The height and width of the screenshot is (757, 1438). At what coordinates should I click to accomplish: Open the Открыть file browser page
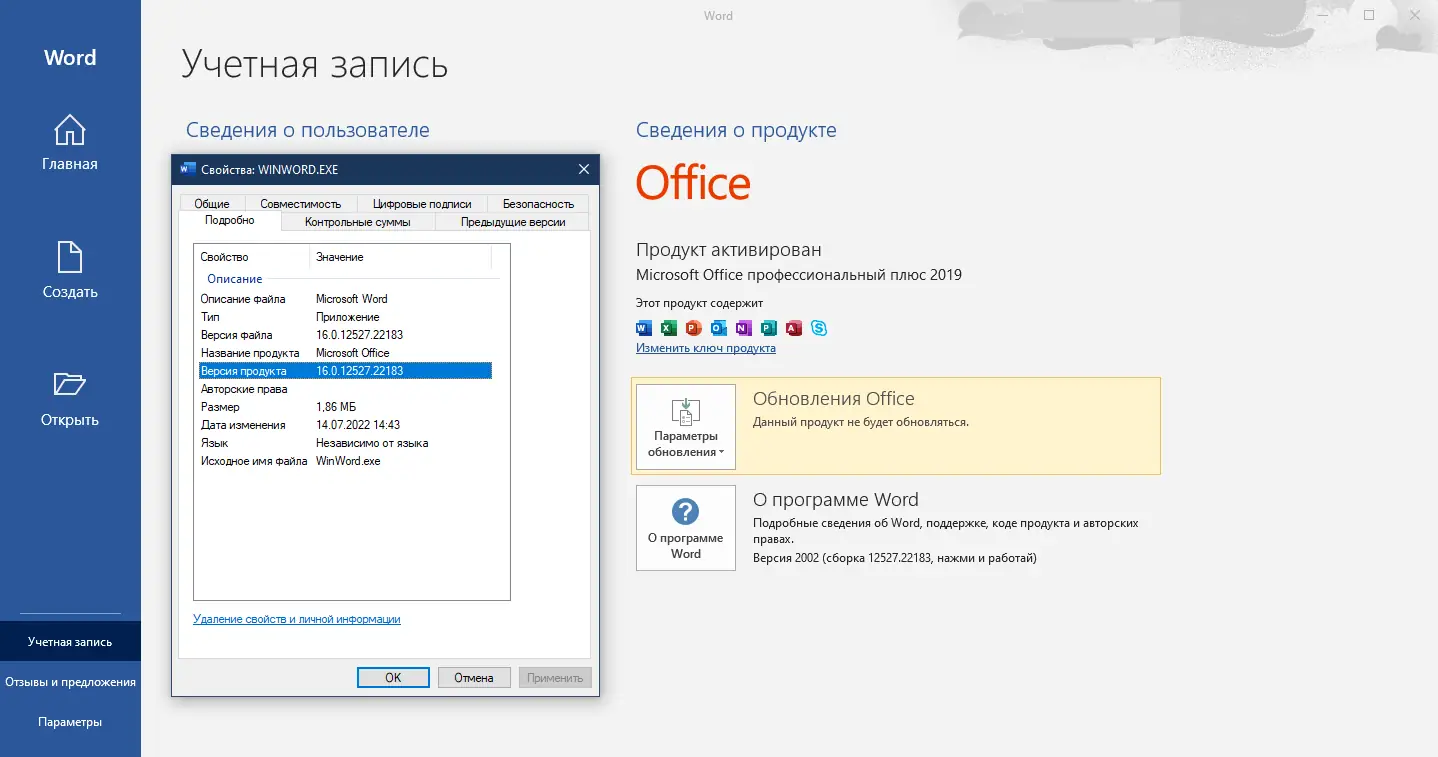pos(70,399)
